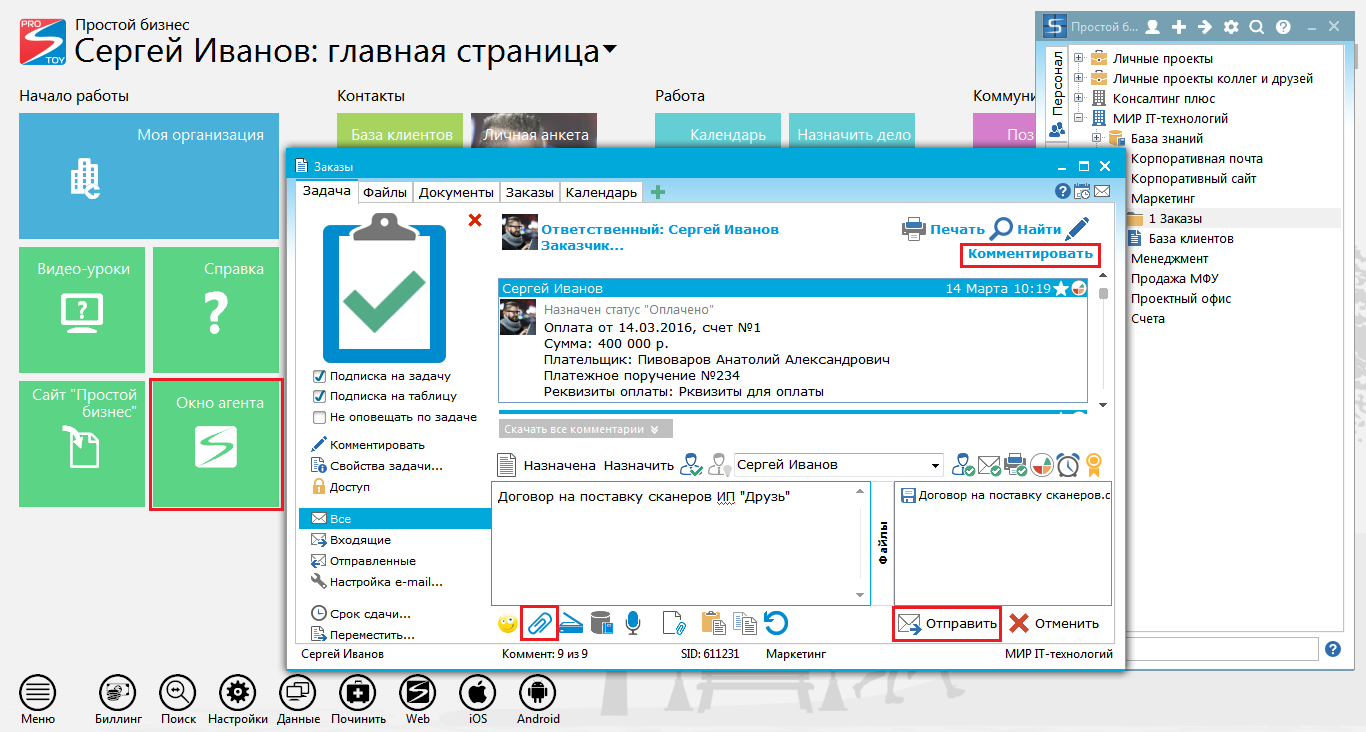Toggle the Подписка на задачу checkbox

tap(319, 376)
